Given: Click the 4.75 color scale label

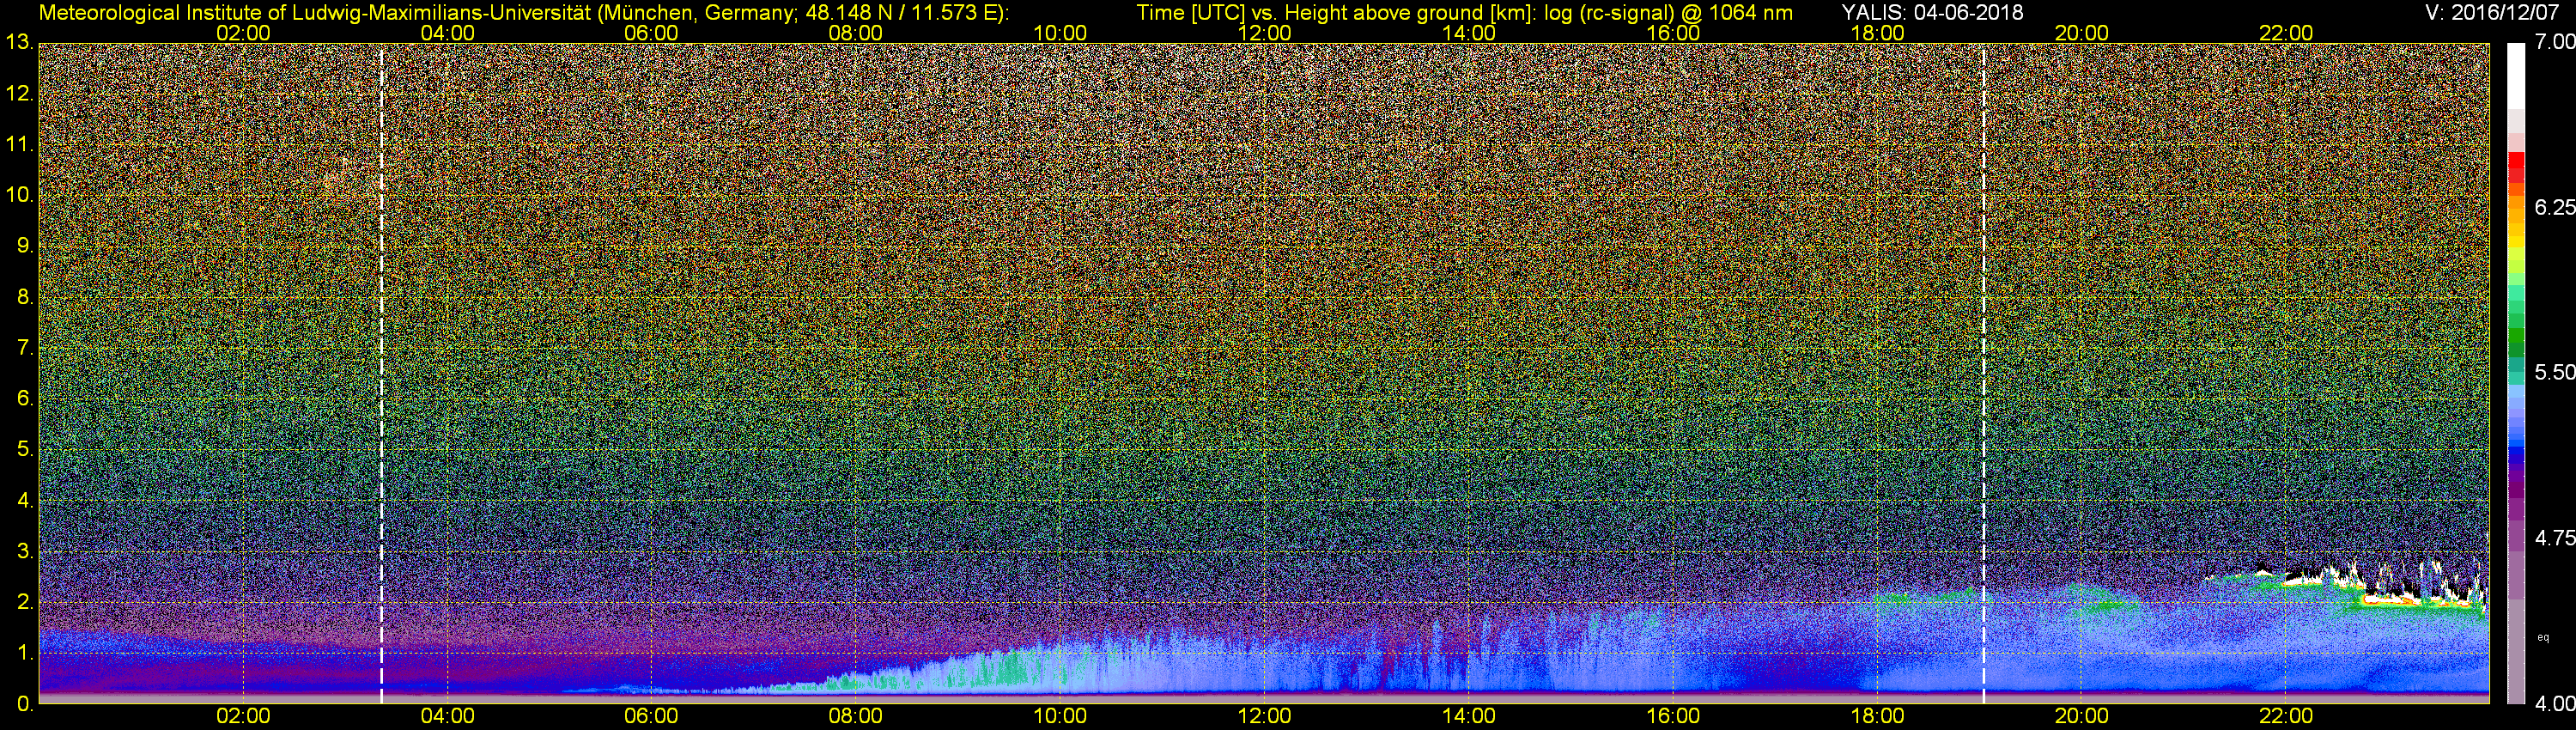Looking at the screenshot, I should click(2554, 538).
